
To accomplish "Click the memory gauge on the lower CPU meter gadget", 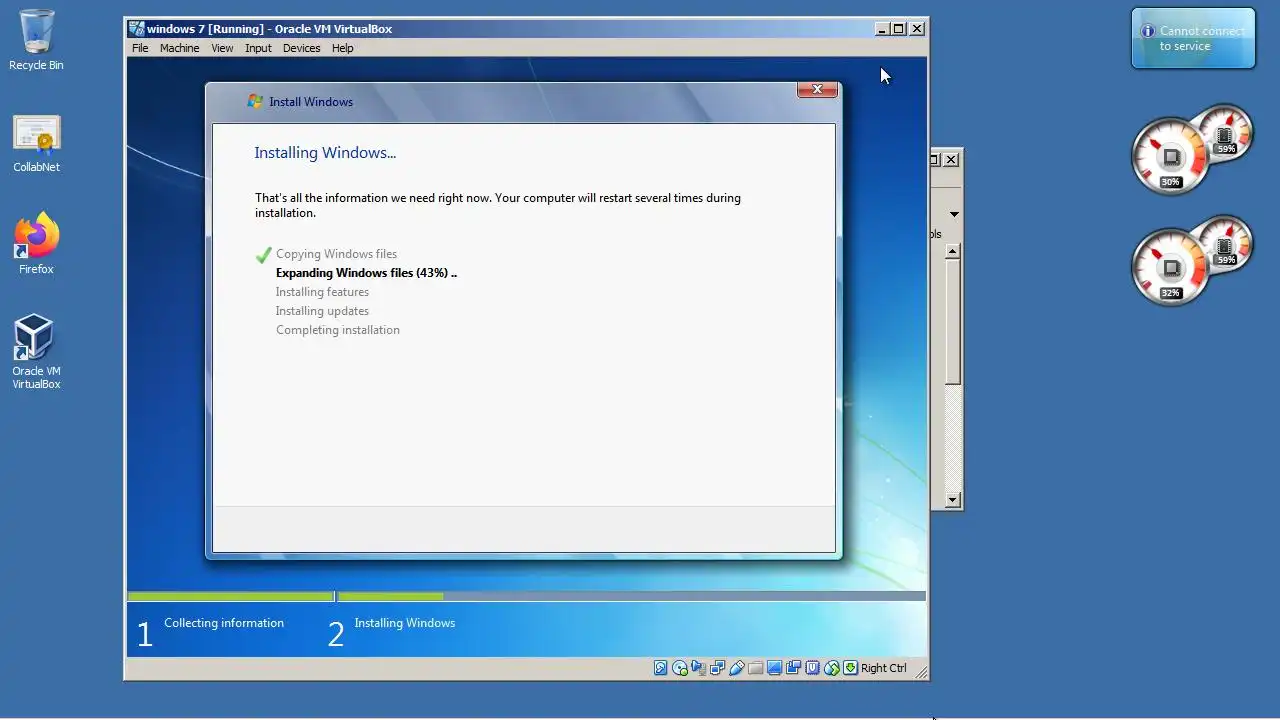I will click(x=1227, y=242).
